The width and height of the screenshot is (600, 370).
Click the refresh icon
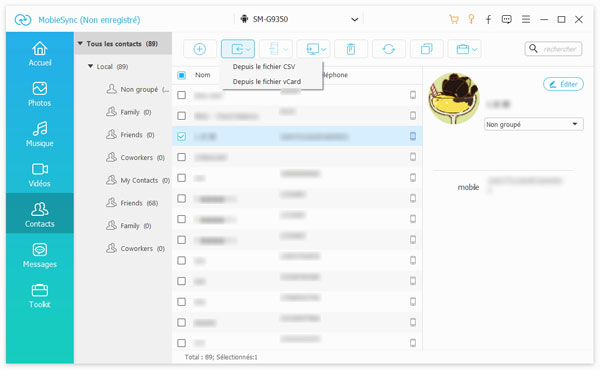[x=388, y=49]
